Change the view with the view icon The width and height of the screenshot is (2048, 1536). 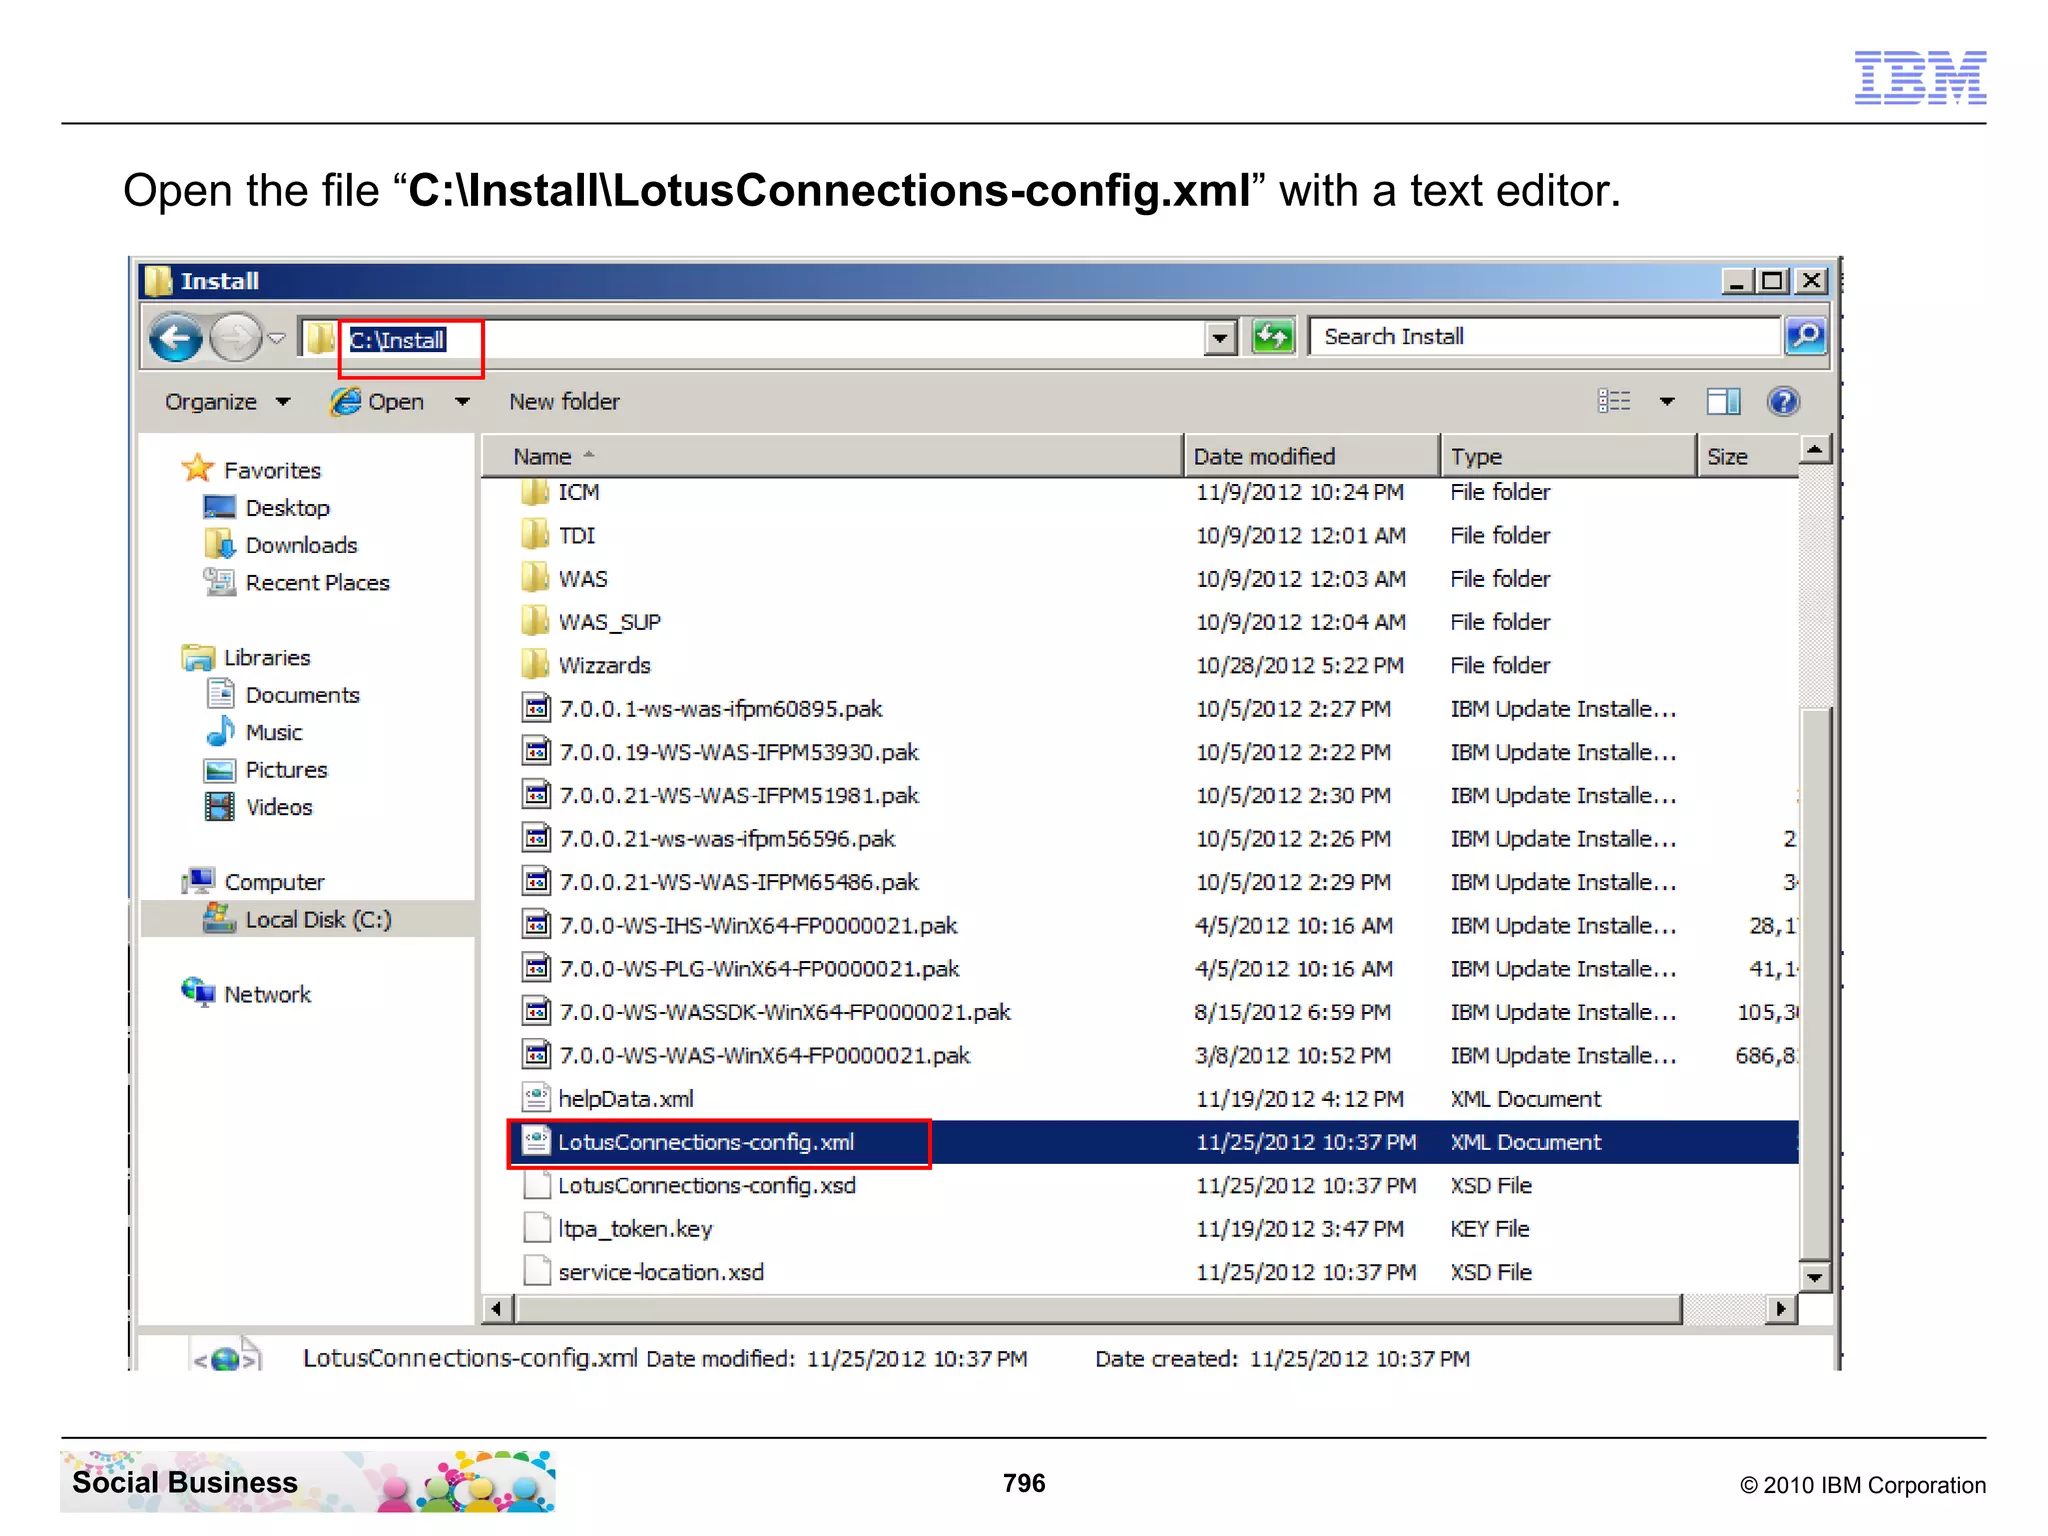pos(1614,402)
